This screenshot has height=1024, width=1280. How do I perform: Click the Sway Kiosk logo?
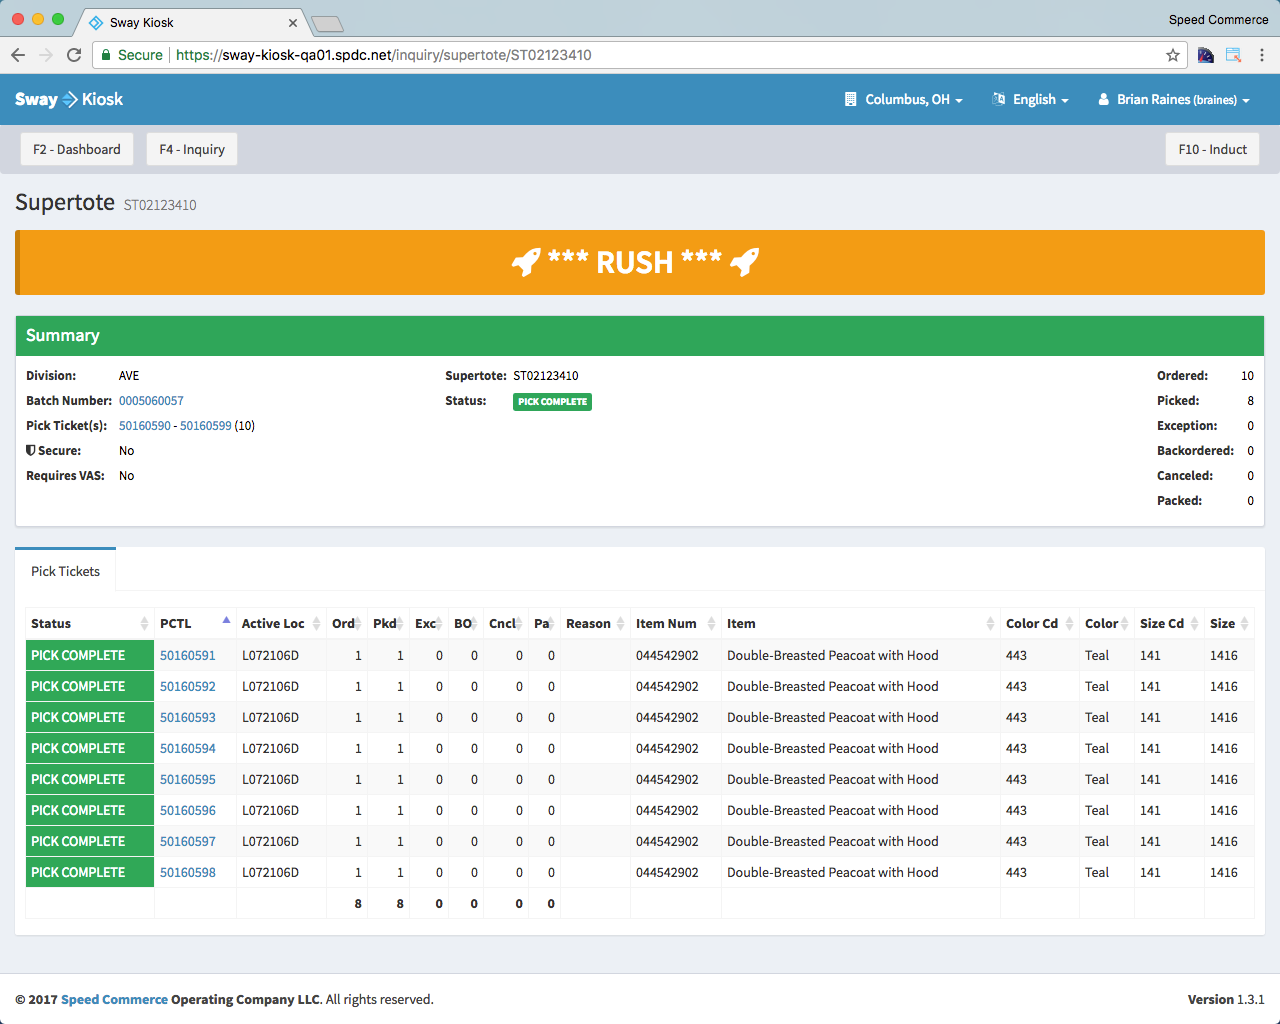pyautogui.click(x=69, y=99)
